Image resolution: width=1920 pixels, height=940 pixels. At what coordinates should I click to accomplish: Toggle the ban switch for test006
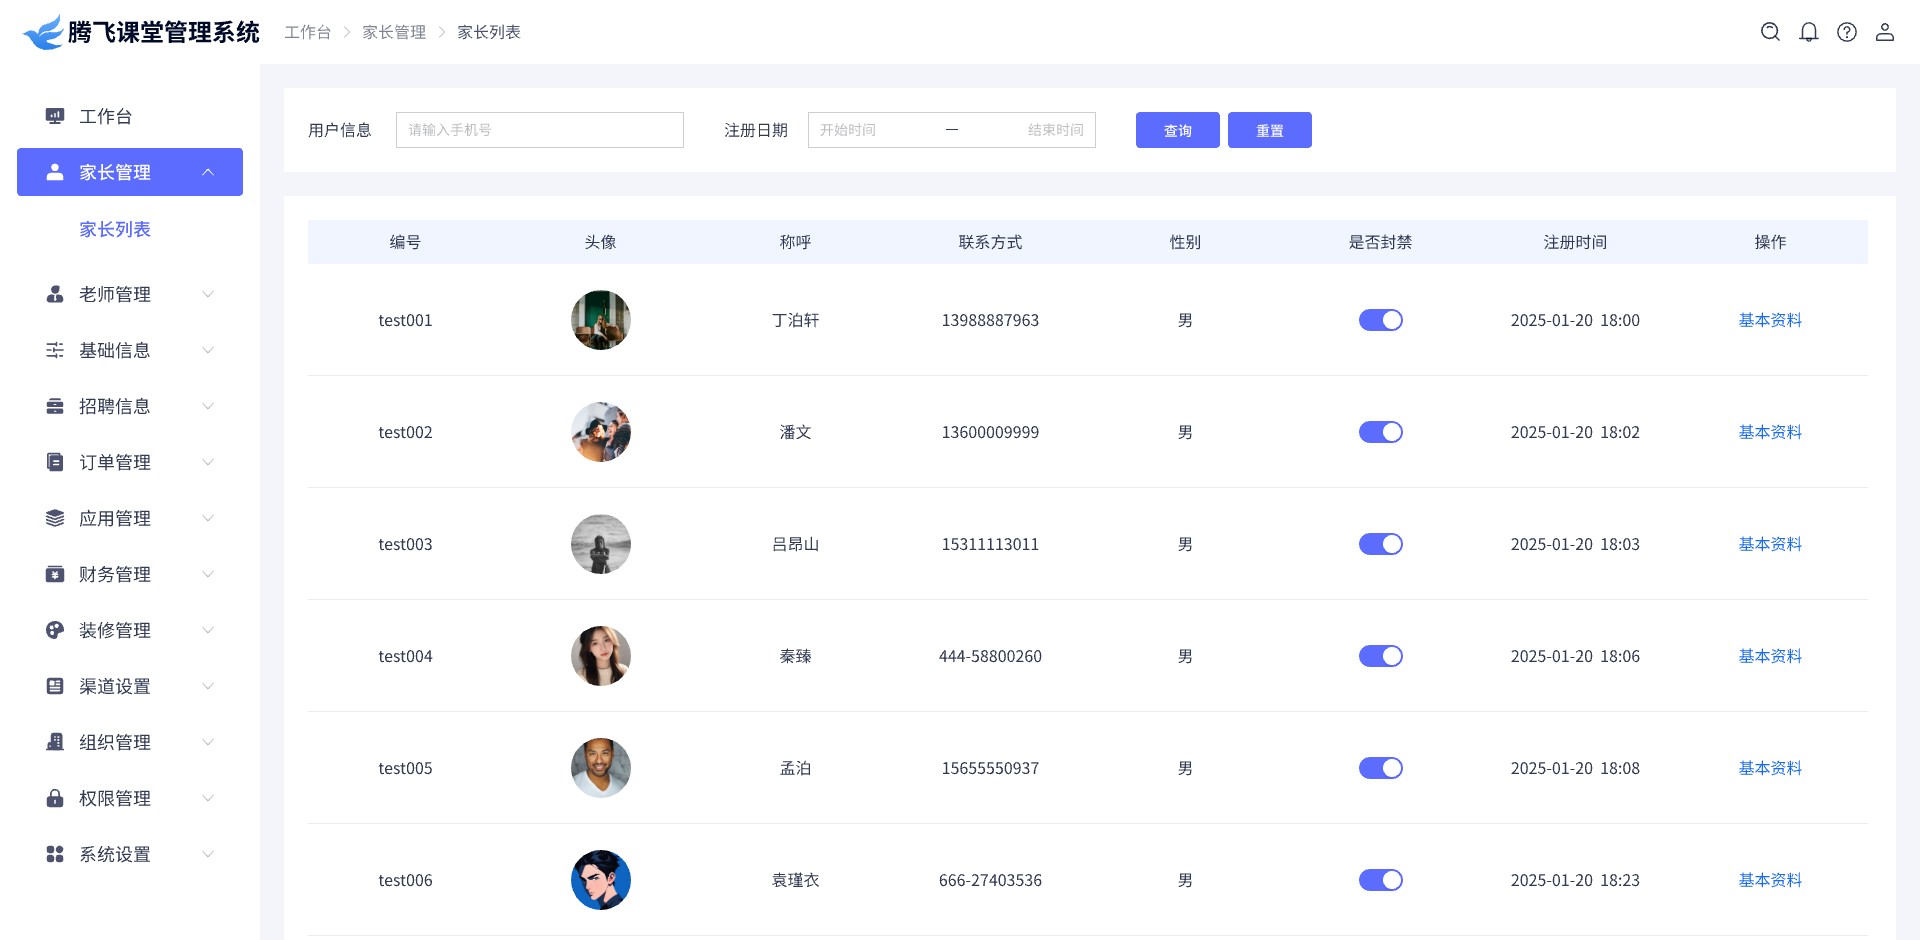click(1380, 880)
